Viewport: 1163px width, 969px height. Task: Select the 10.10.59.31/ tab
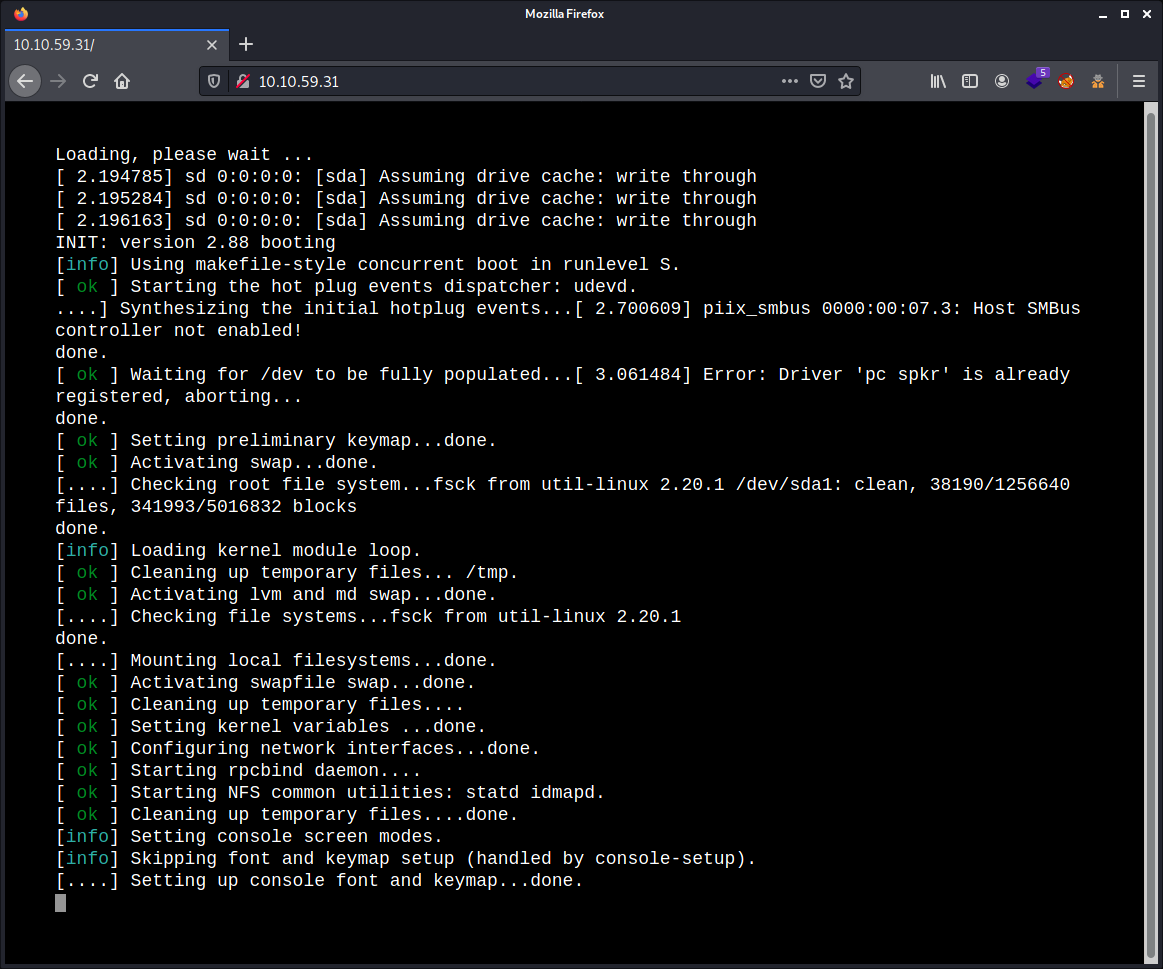pos(116,45)
